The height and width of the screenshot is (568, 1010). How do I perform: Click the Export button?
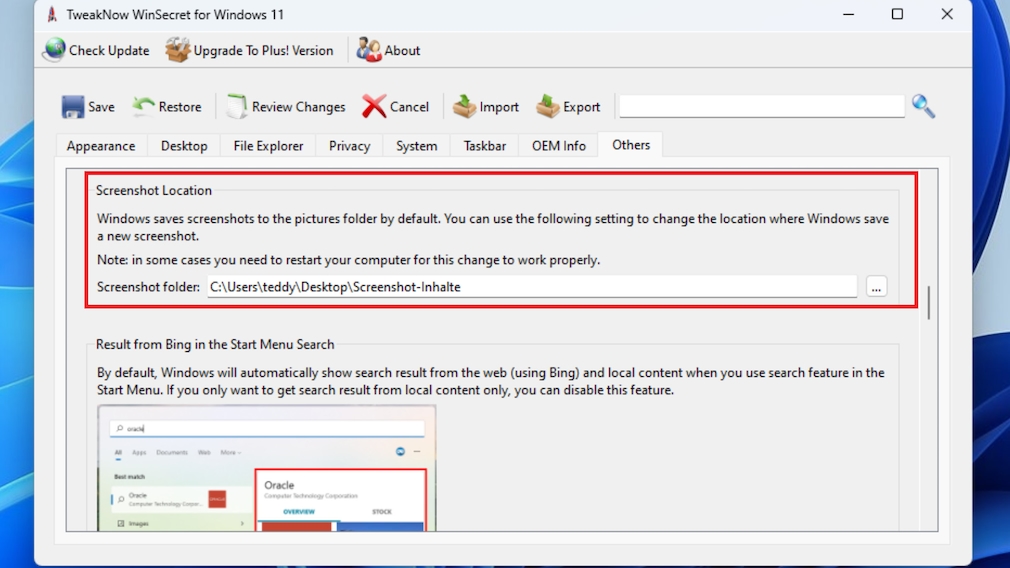pos(568,107)
